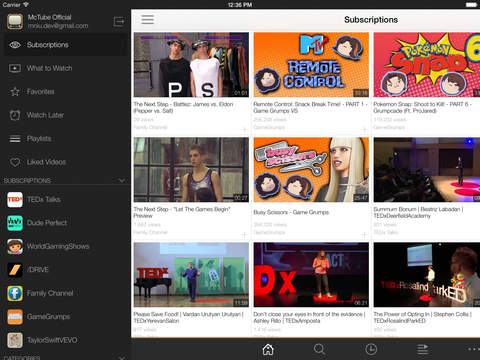The width and height of the screenshot is (480, 360).
Task: Click the battery indicator in status bar
Action: [471, 5]
